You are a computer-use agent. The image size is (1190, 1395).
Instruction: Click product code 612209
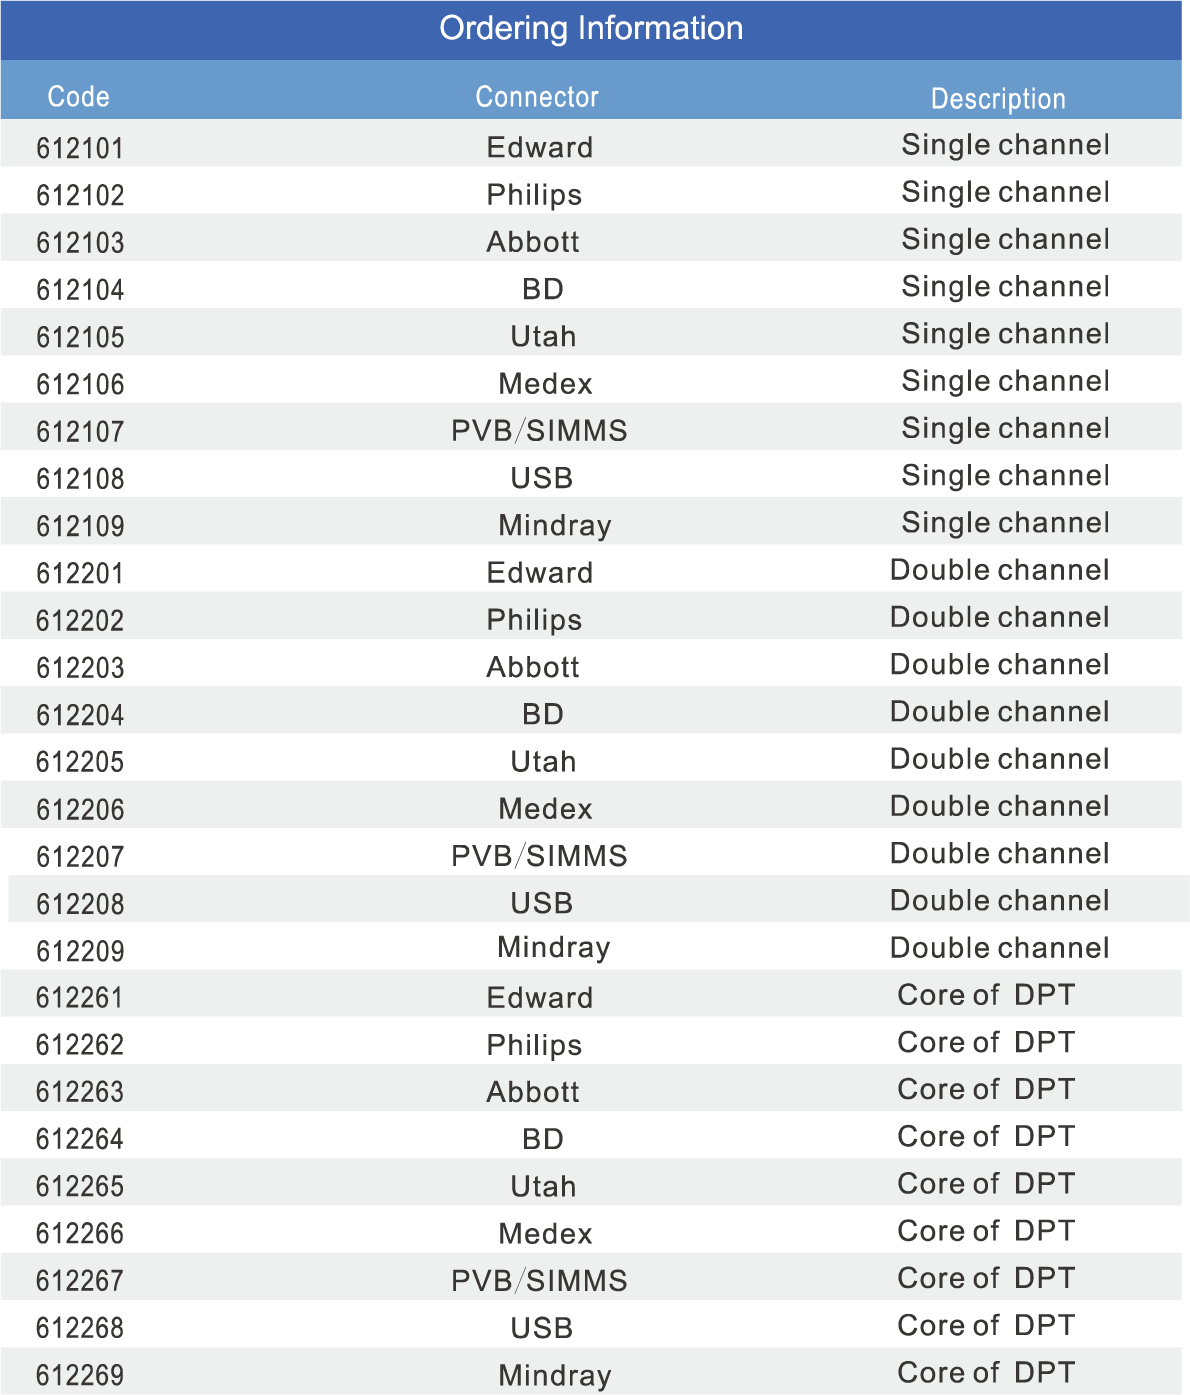(80, 951)
